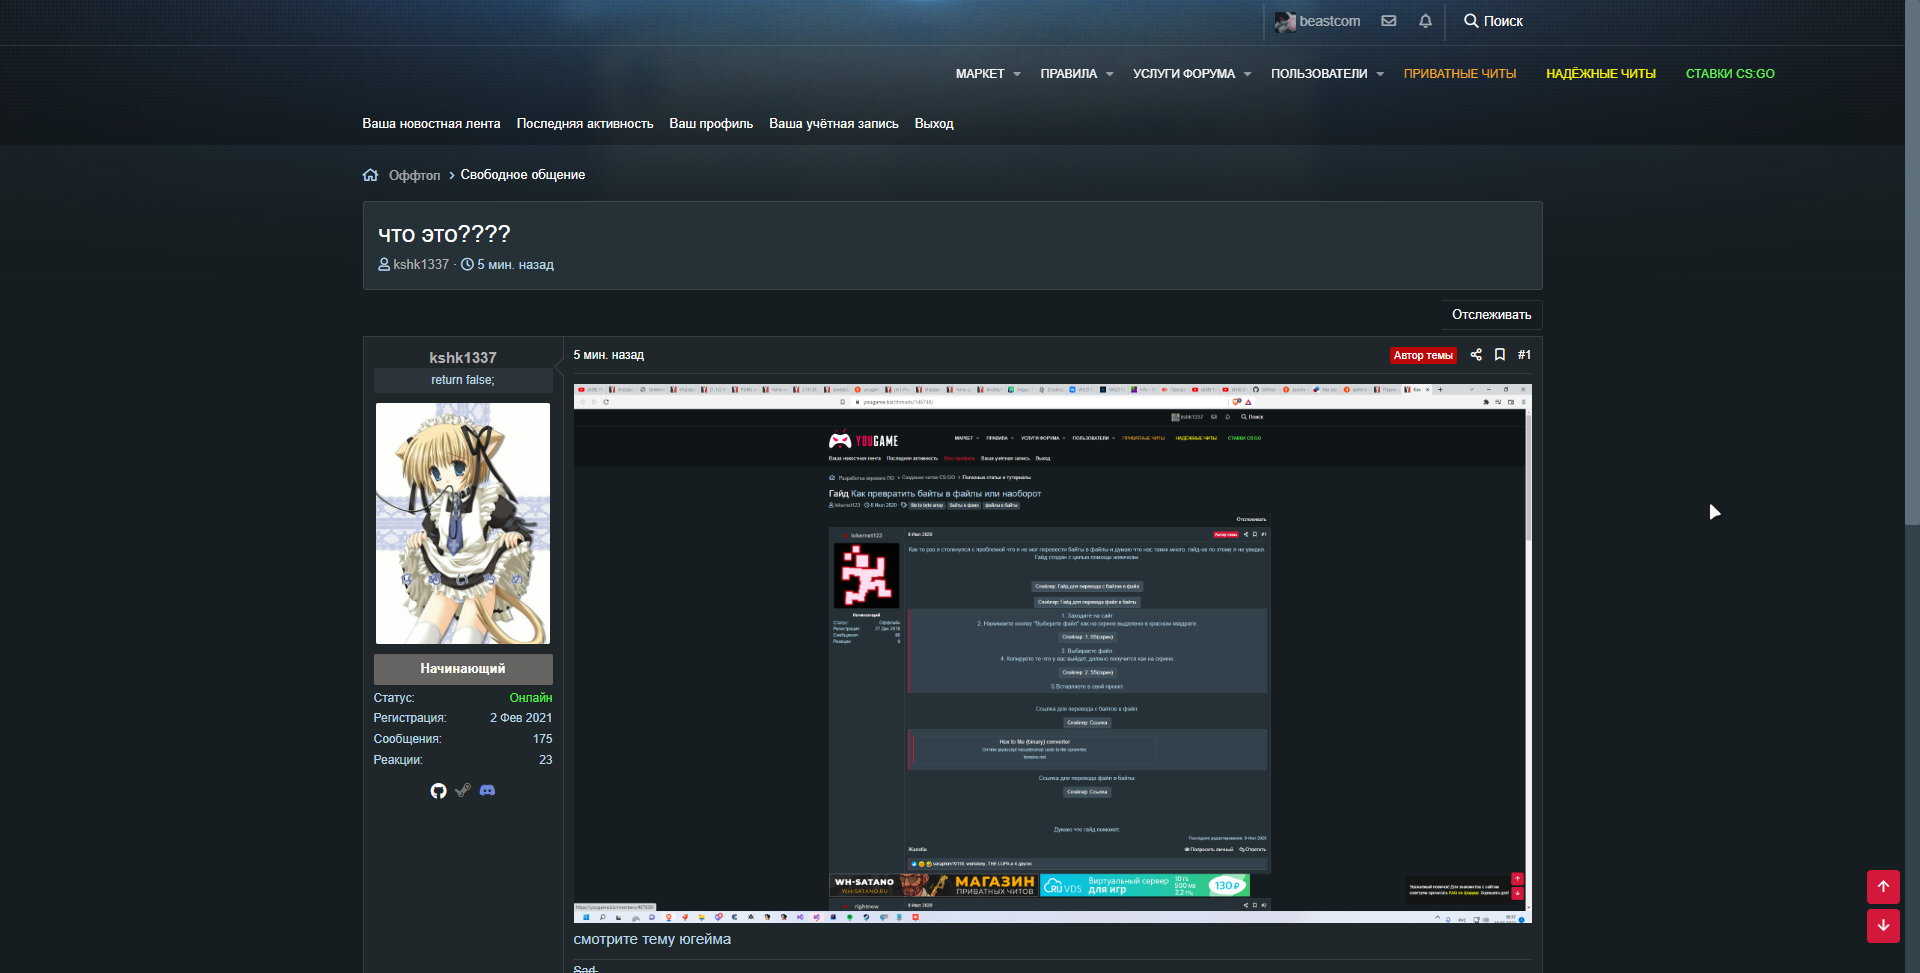
Task: Open СТАВКИ CS:GO in navigation
Action: point(1730,74)
